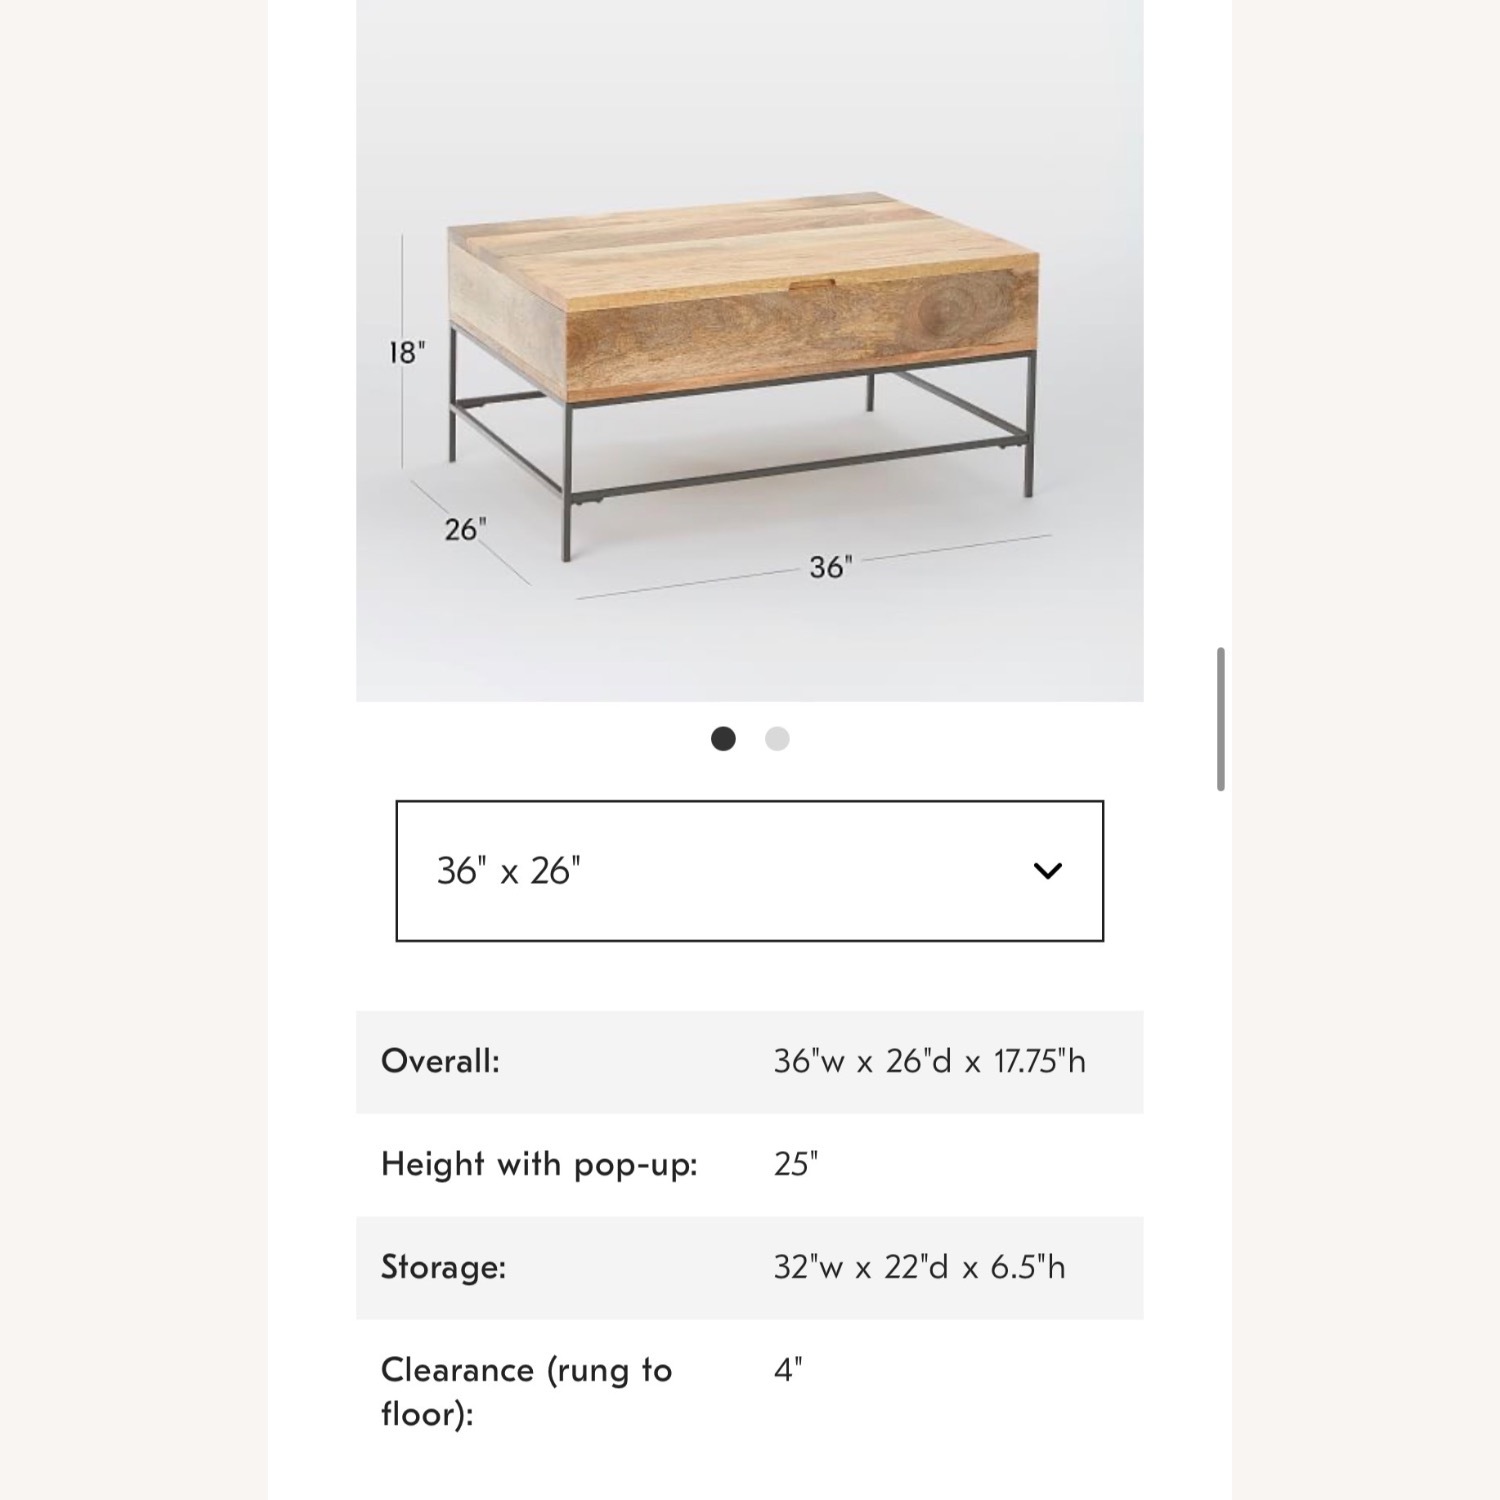1500x1500 pixels.
Task: Toggle the darkened pagination indicator
Action: pyautogui.click(x=724, y=738)
